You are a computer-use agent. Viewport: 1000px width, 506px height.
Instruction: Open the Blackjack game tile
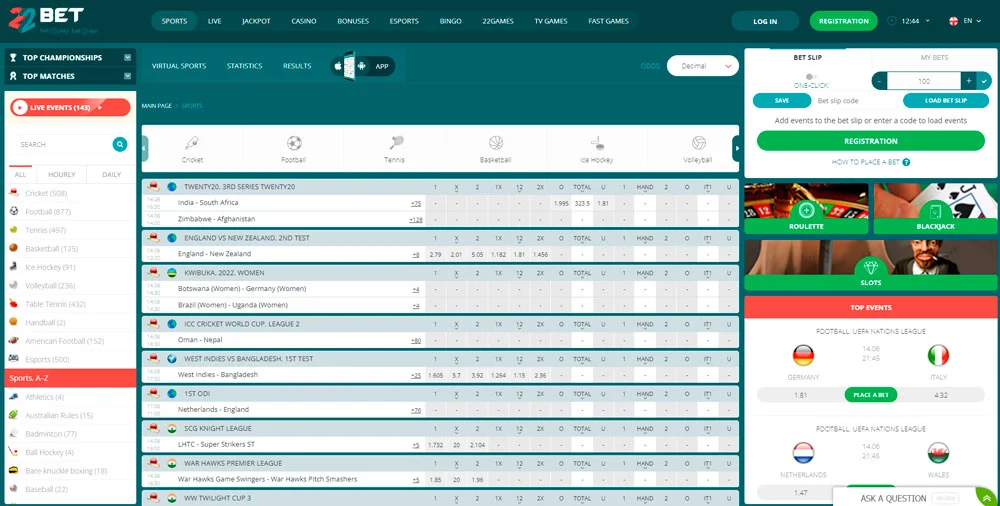pyautogui.click(x=936, y=209)
